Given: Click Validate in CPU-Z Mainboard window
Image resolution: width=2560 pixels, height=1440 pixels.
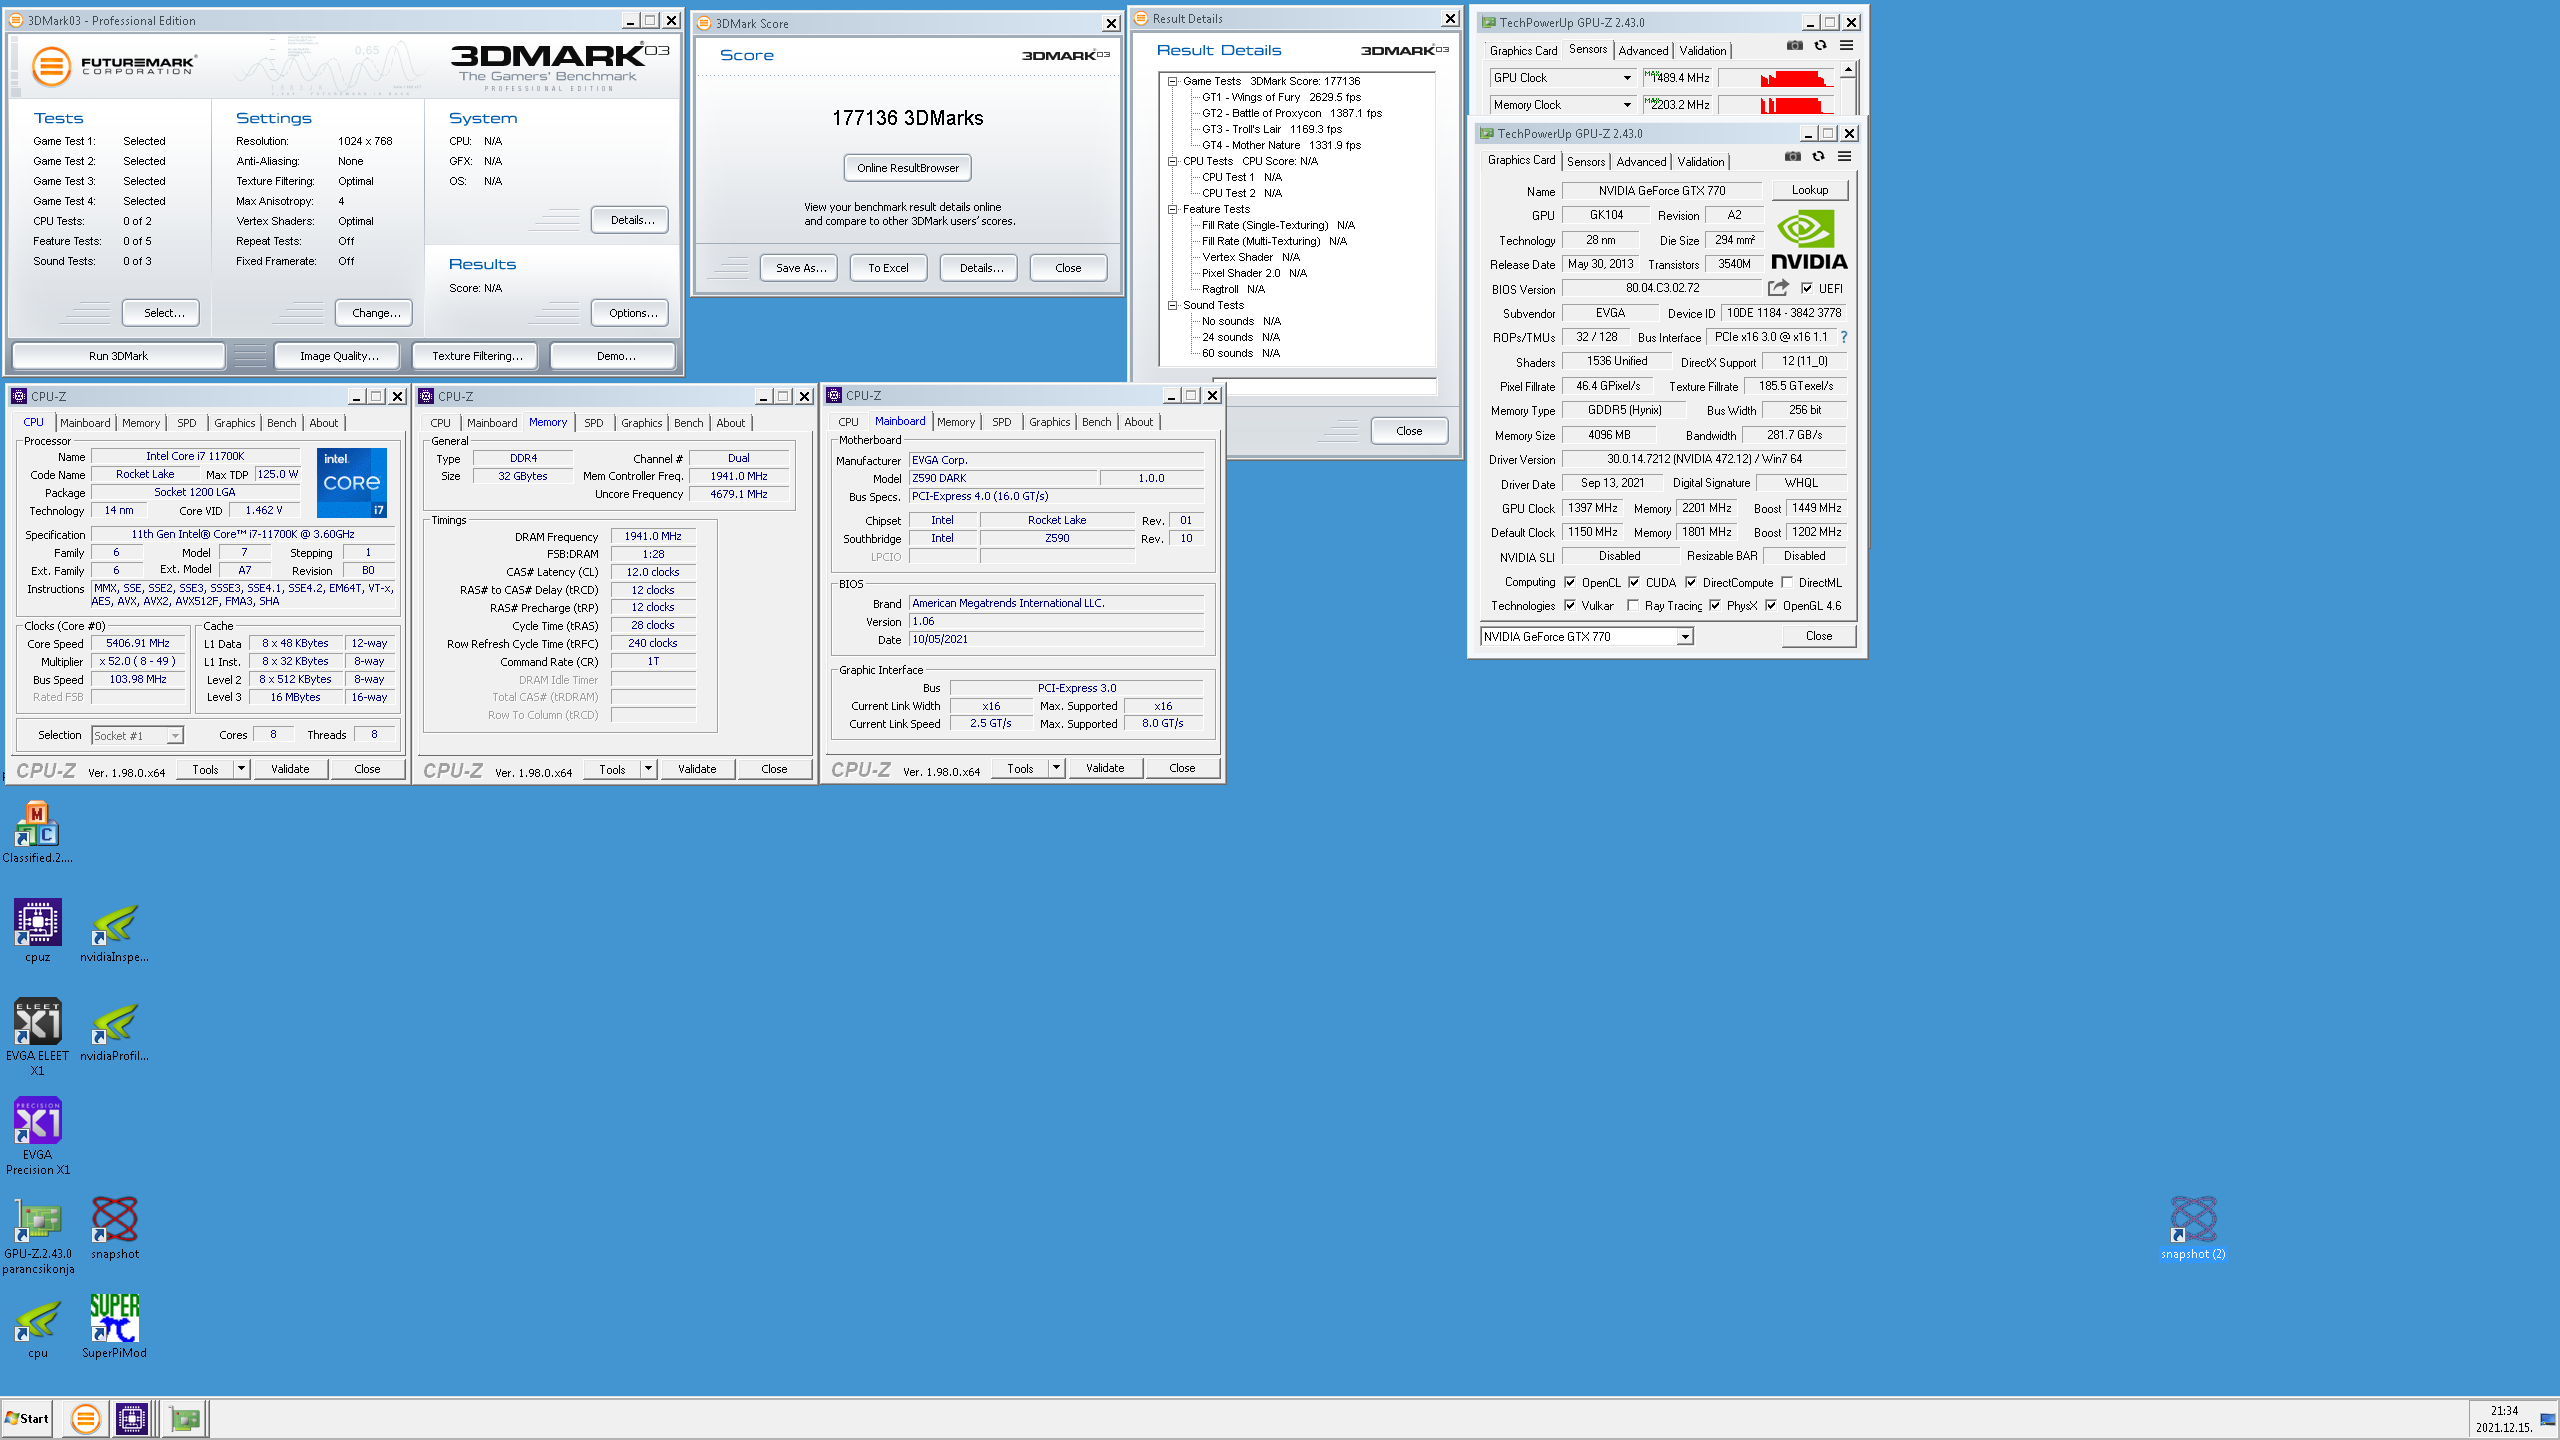Looking at the screenshot, I should [1104, 768].
